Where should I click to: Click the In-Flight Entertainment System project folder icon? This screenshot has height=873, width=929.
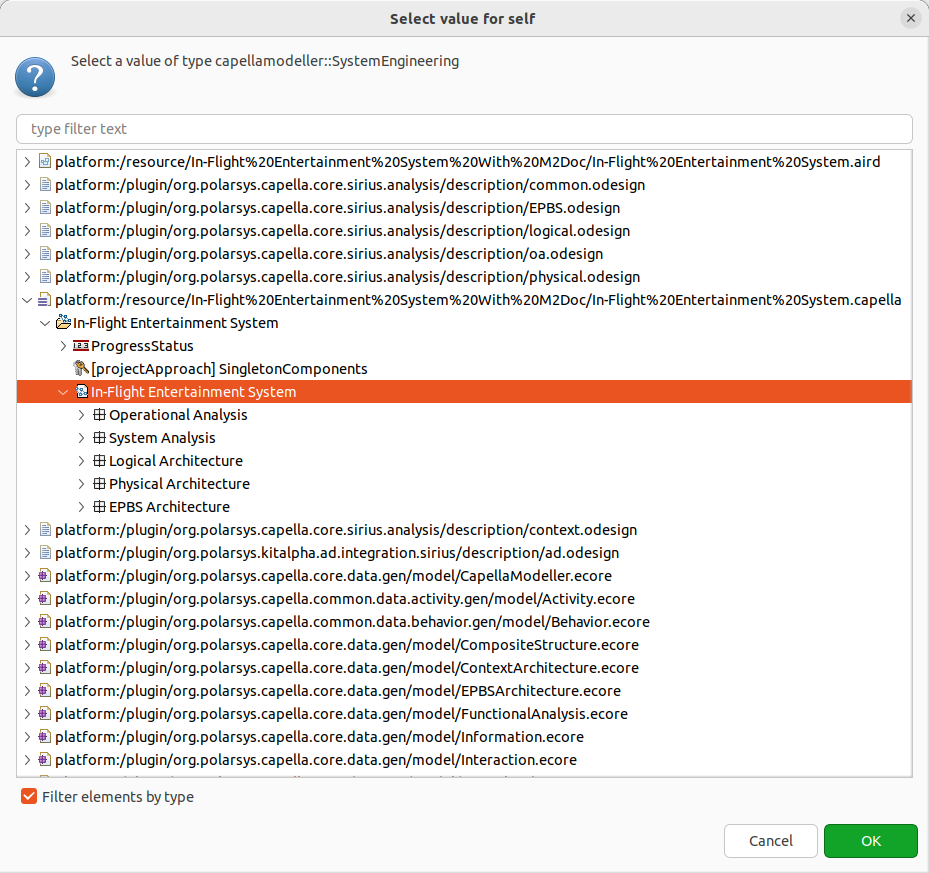(63, 323)
